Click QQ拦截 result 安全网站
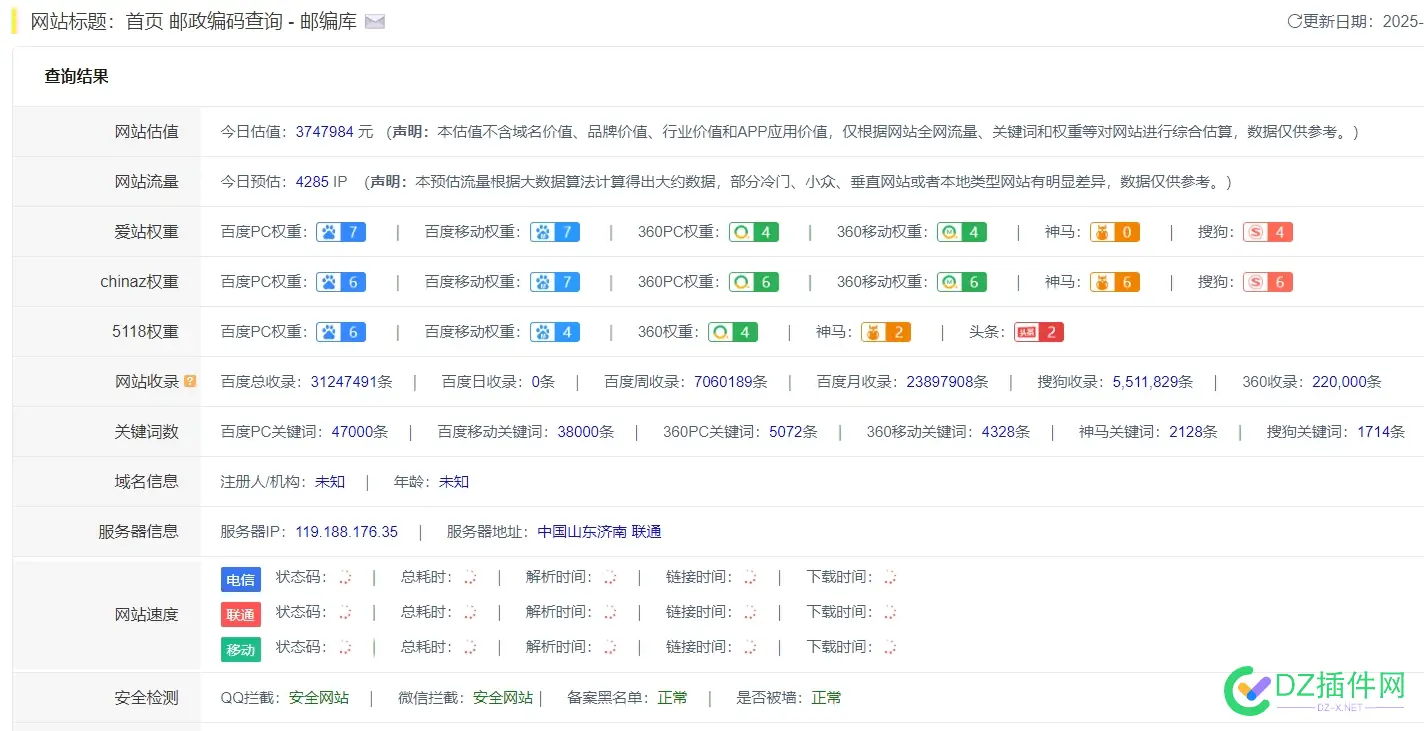The height and width of the screenshot is (731, 1424). pyautogui.click(x=319, y=697)
